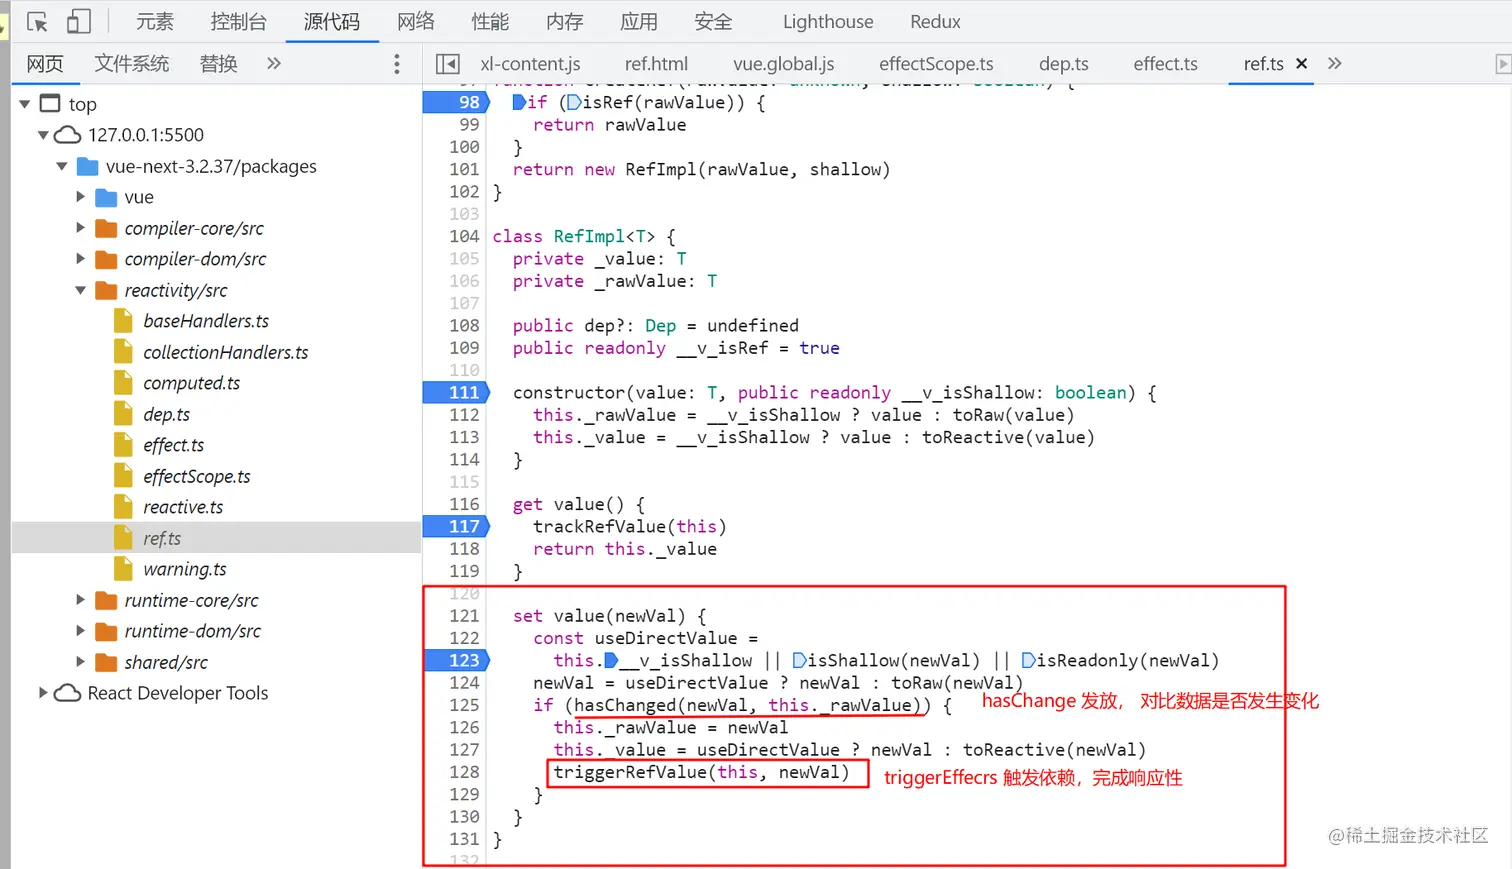Switch to the 网络 panel tab
The width and height of the screenshot is (1512, 869).
(x=416, y=21)
